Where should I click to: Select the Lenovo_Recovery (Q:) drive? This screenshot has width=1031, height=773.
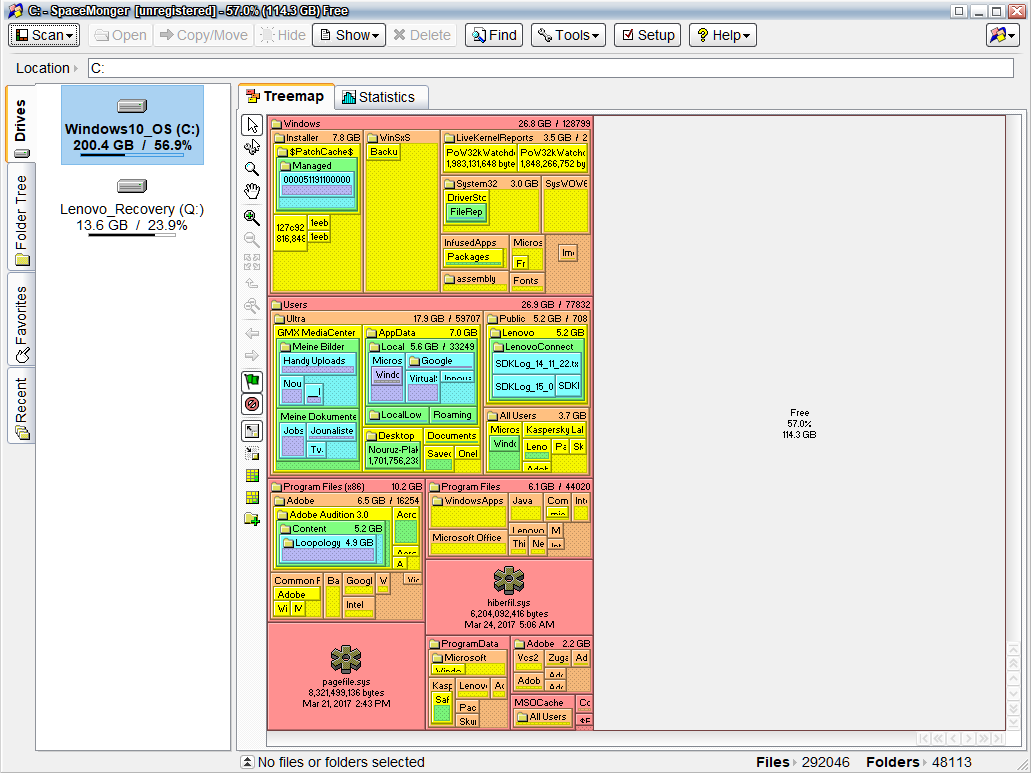tap(132, 205)
